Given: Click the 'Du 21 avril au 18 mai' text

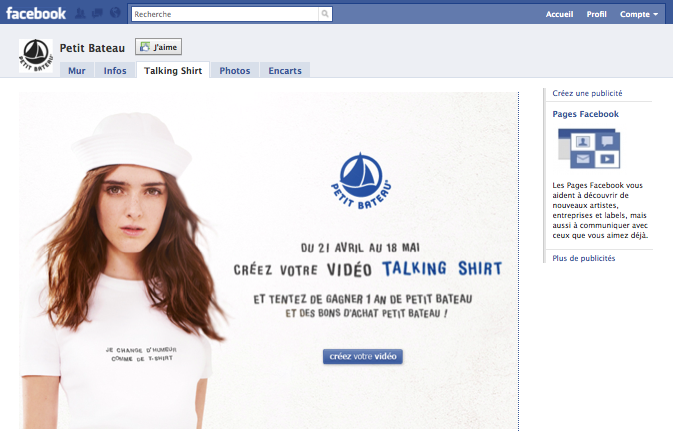Looking at the screenshot, I should pyautogui.click(x=360, y=248).
